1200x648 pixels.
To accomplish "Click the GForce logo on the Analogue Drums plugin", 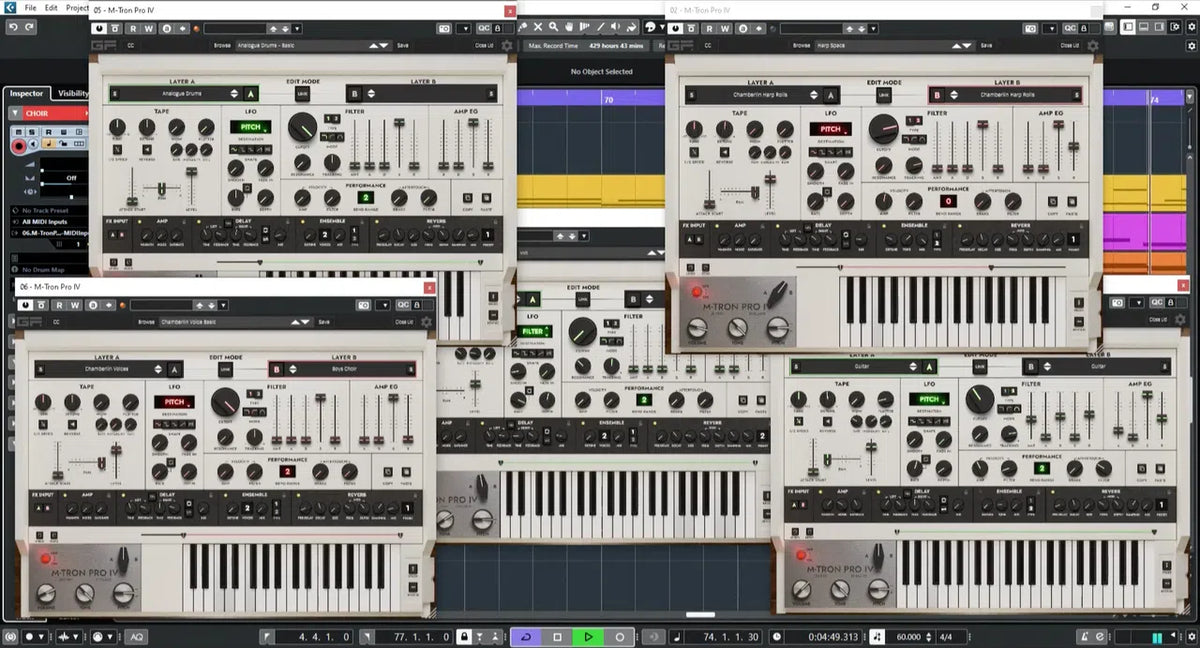I will pos(106,45).
